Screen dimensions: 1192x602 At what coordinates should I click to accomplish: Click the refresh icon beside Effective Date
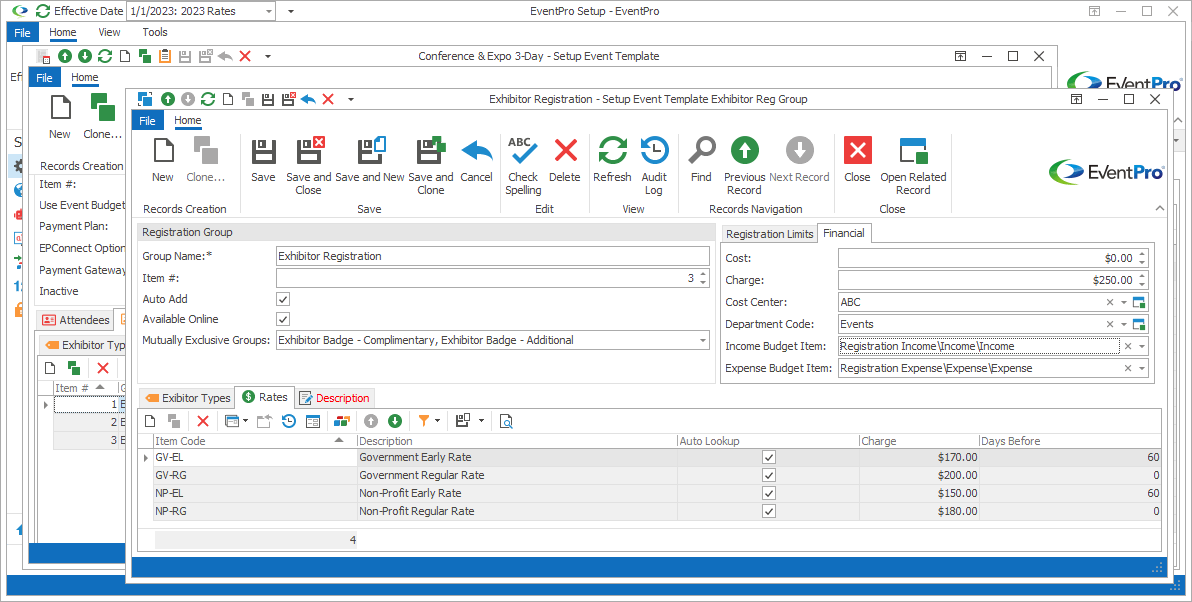point(43,11)
